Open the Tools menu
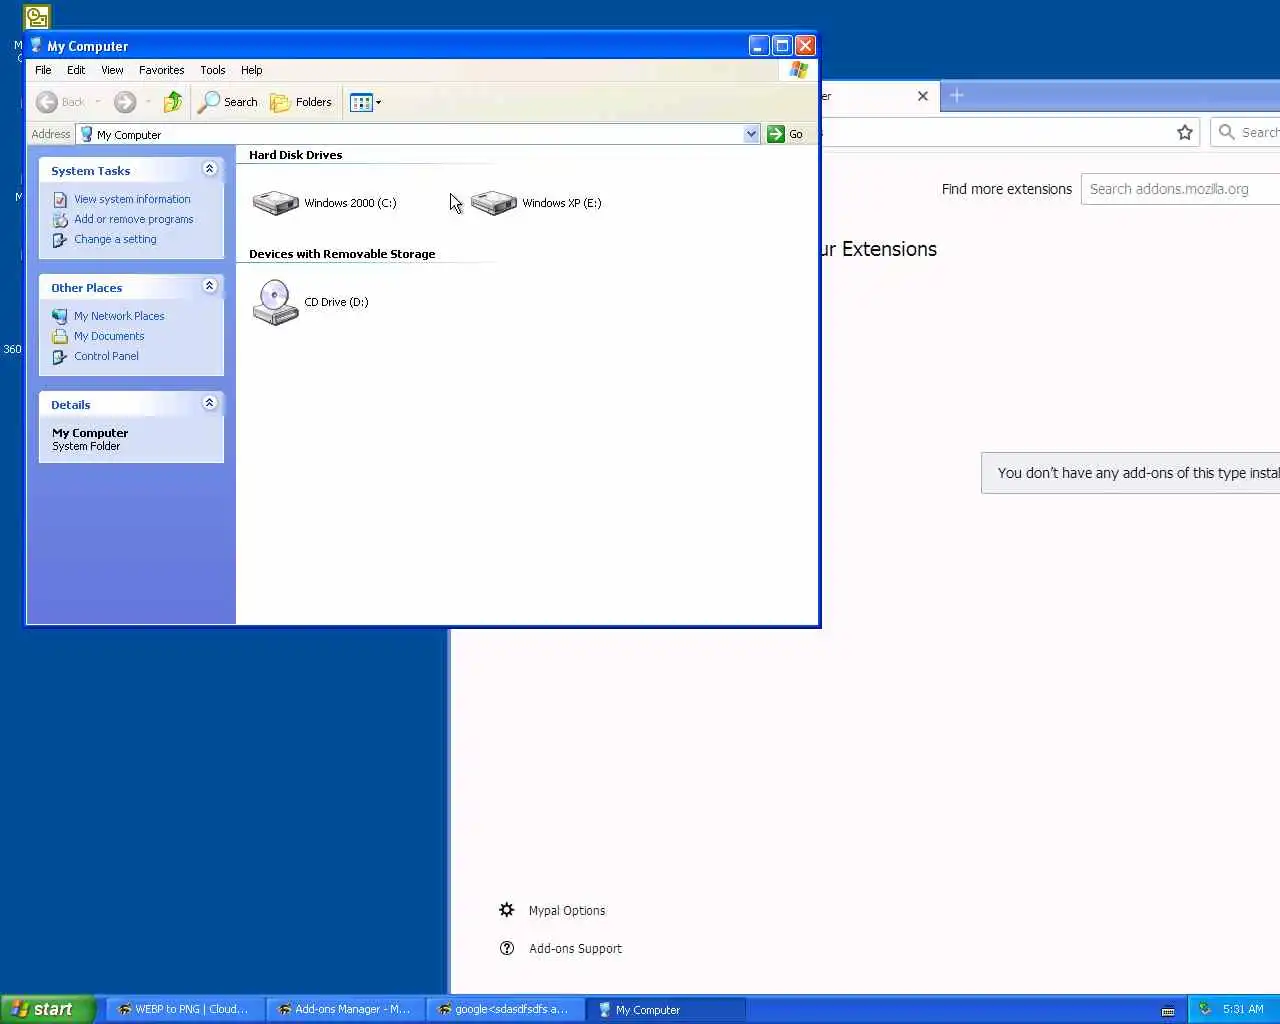Screen dimensions: 1280x1024 pos(212,70)
